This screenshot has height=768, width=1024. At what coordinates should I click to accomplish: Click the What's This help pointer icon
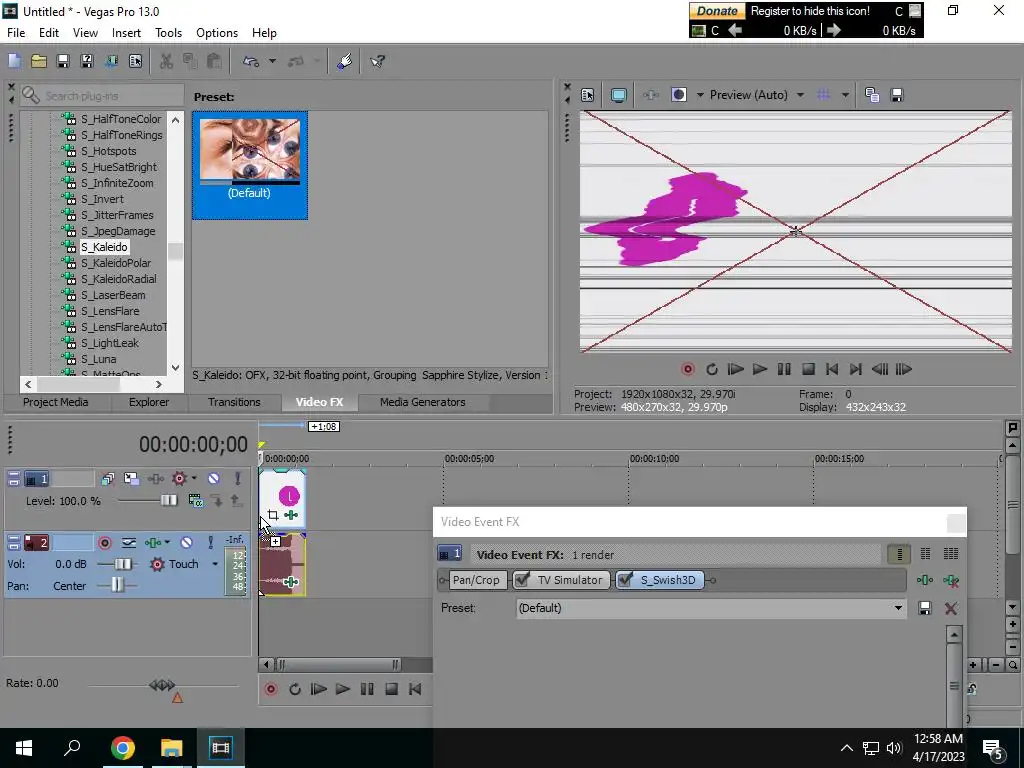coord(377,61)
